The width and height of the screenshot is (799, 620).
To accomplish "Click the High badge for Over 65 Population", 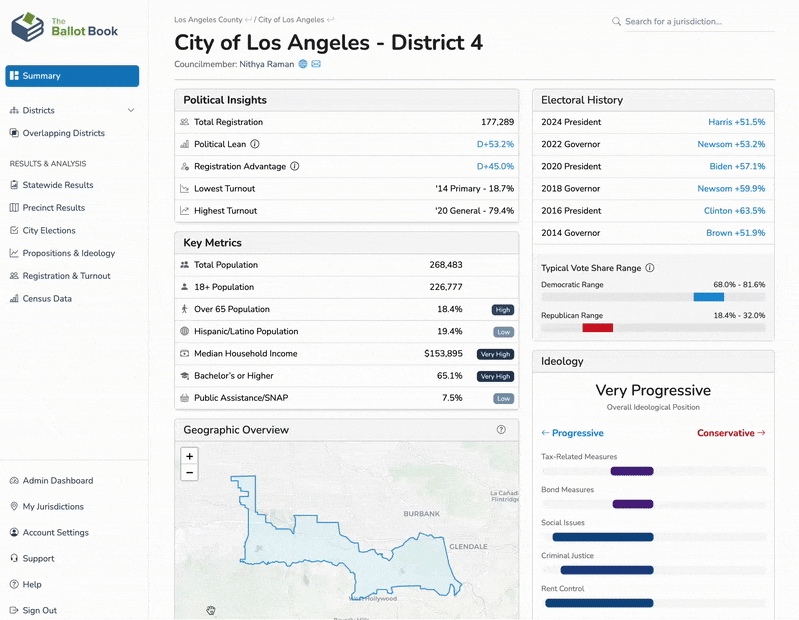I will [503, 310].
